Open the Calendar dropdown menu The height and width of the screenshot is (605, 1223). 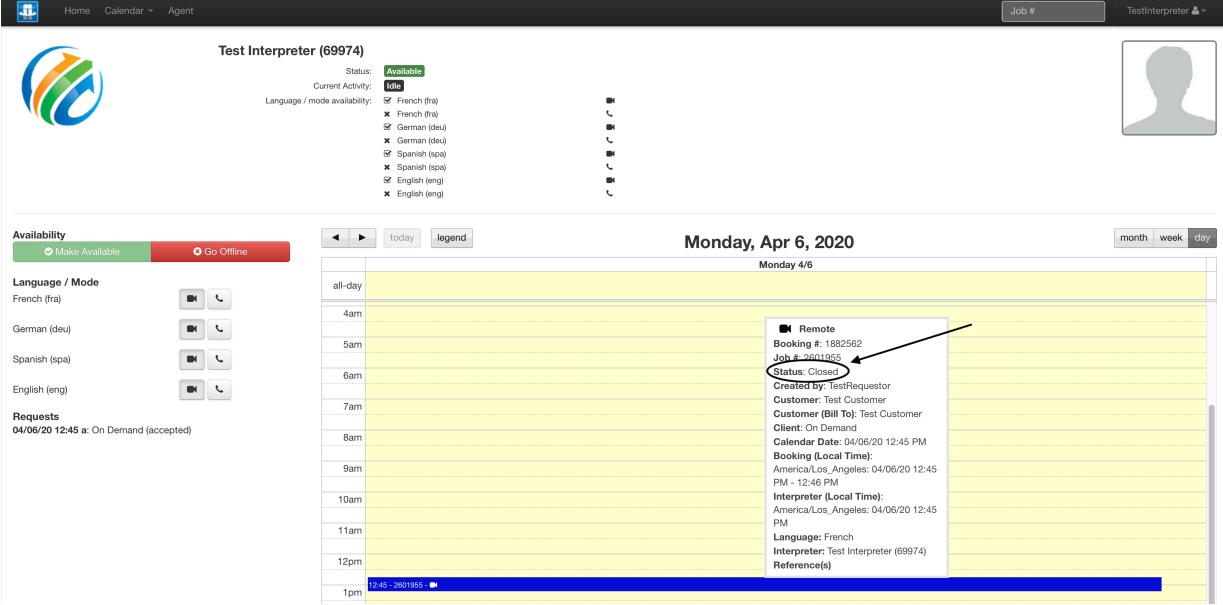(x=128, y=11)
